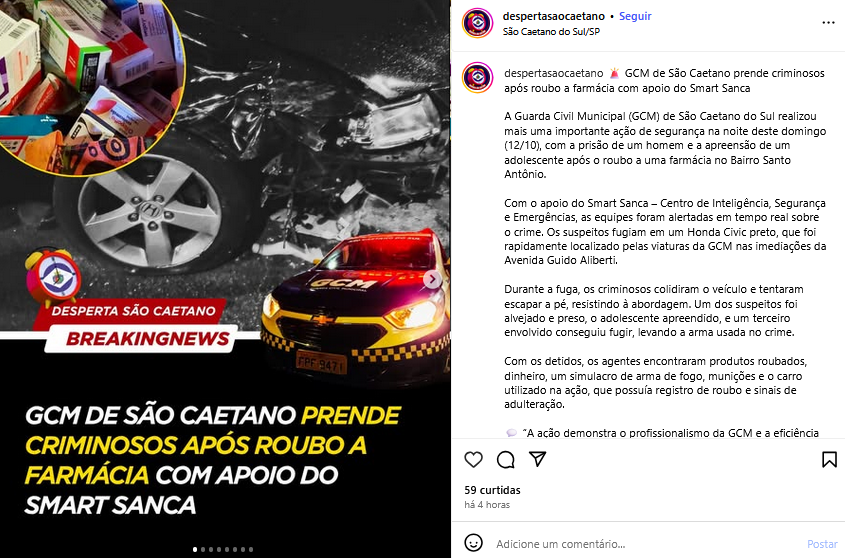Click the Postar button
This screenshot has height=558, width=845.
pos(822,544)
